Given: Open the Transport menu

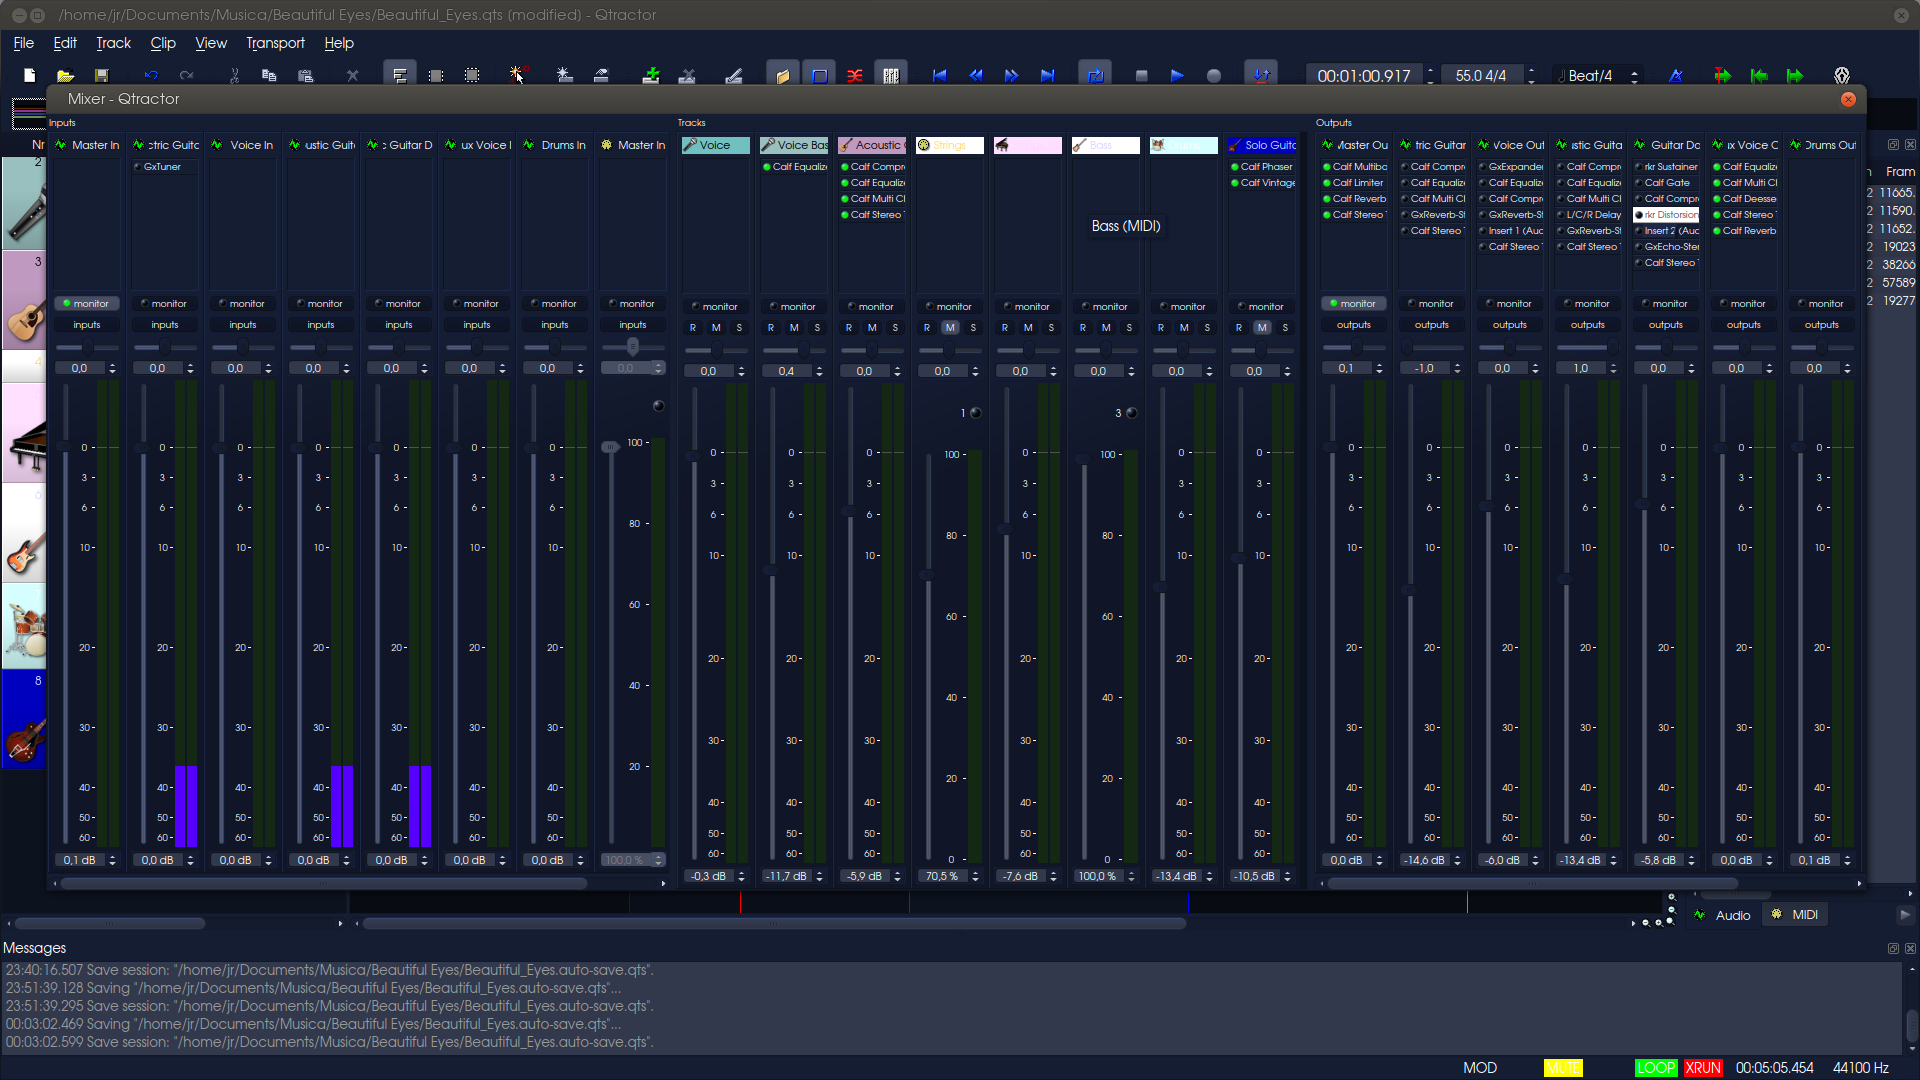Looking at the screenshot, I should click(x=275, y=43).
